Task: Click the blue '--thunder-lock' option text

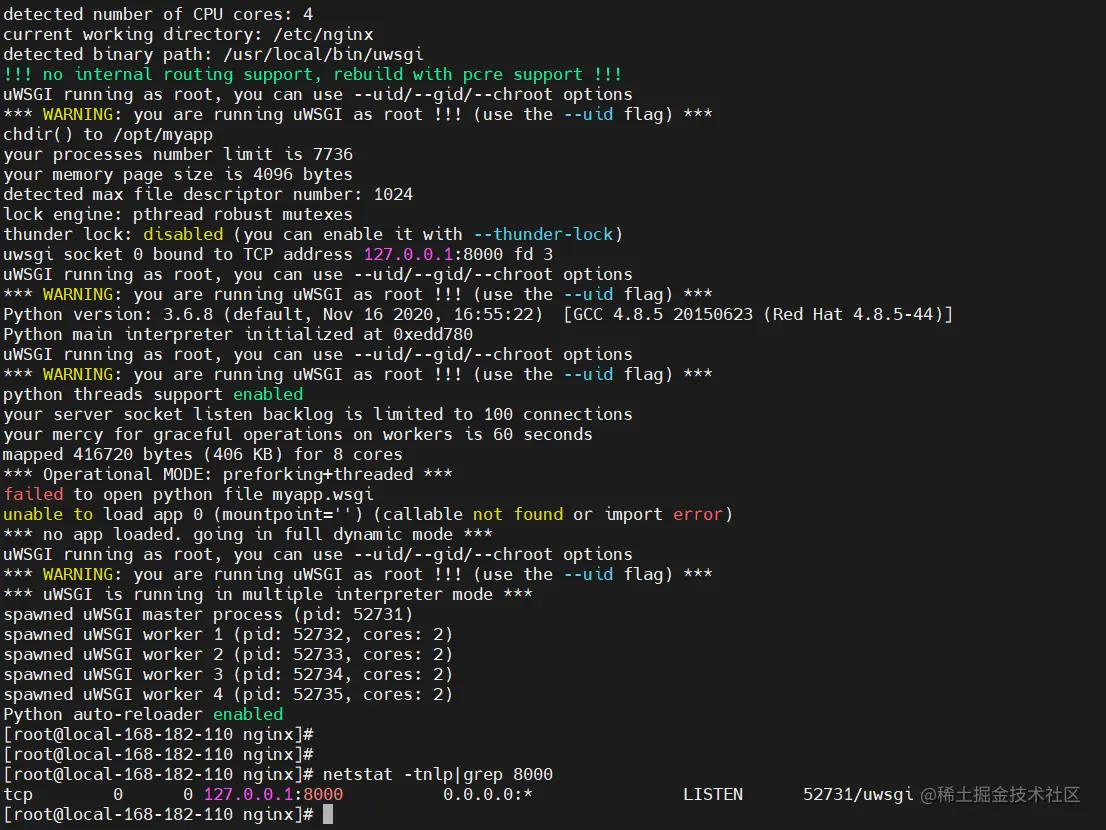Action: pyautogui.click(x=543, y=234)
